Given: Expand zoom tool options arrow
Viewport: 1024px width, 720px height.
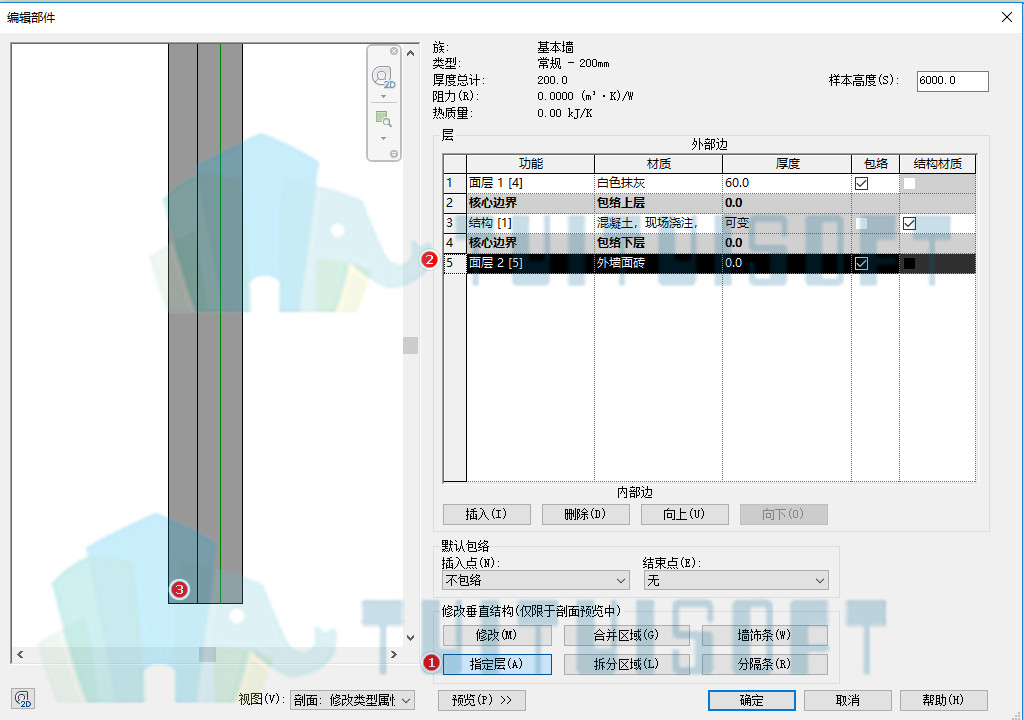Looking at the screenshot, I should pyautogui.click(x=383, y=139).
